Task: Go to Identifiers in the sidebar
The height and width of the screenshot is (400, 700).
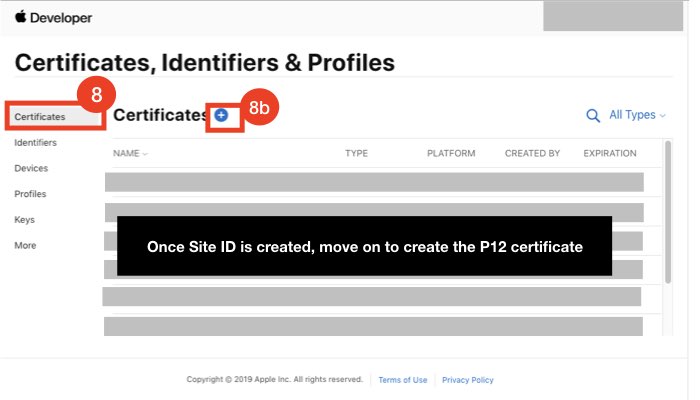Action: coord(35,142)
